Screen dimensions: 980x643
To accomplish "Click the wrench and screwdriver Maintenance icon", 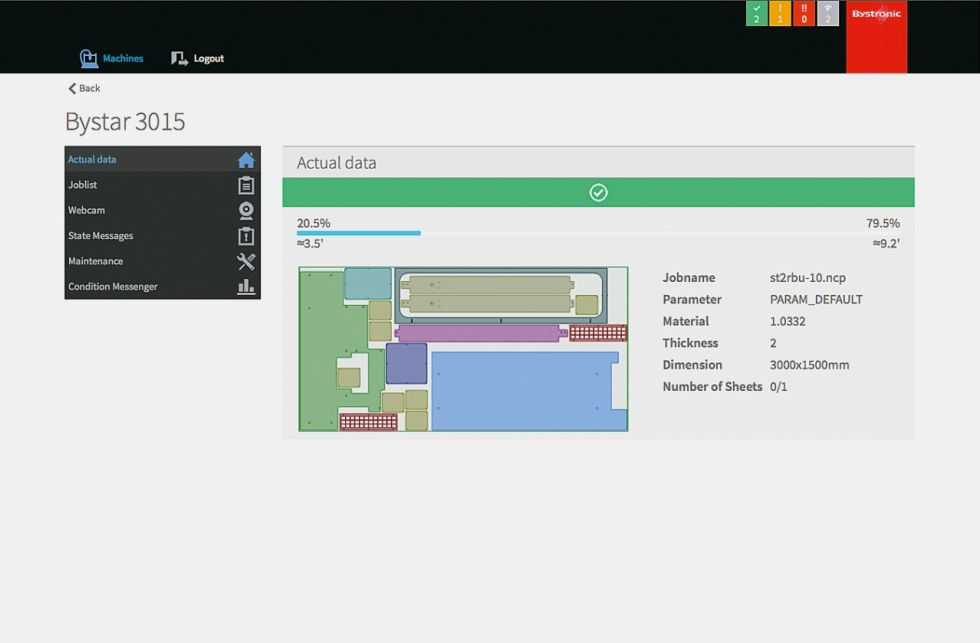I will click(x=246, y=261).
